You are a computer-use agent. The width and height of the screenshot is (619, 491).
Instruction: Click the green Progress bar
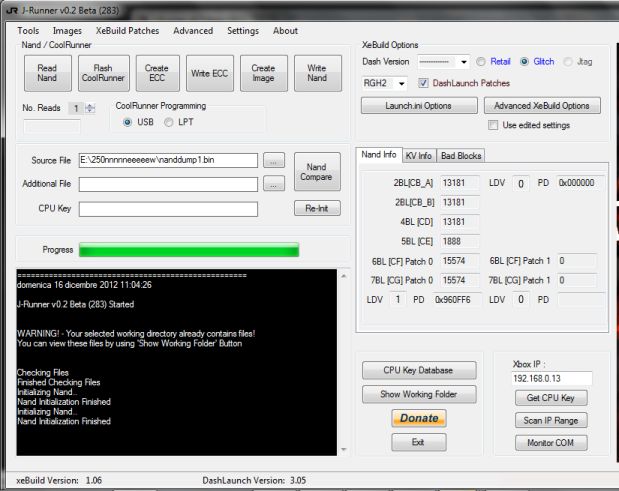click(189, 250)
